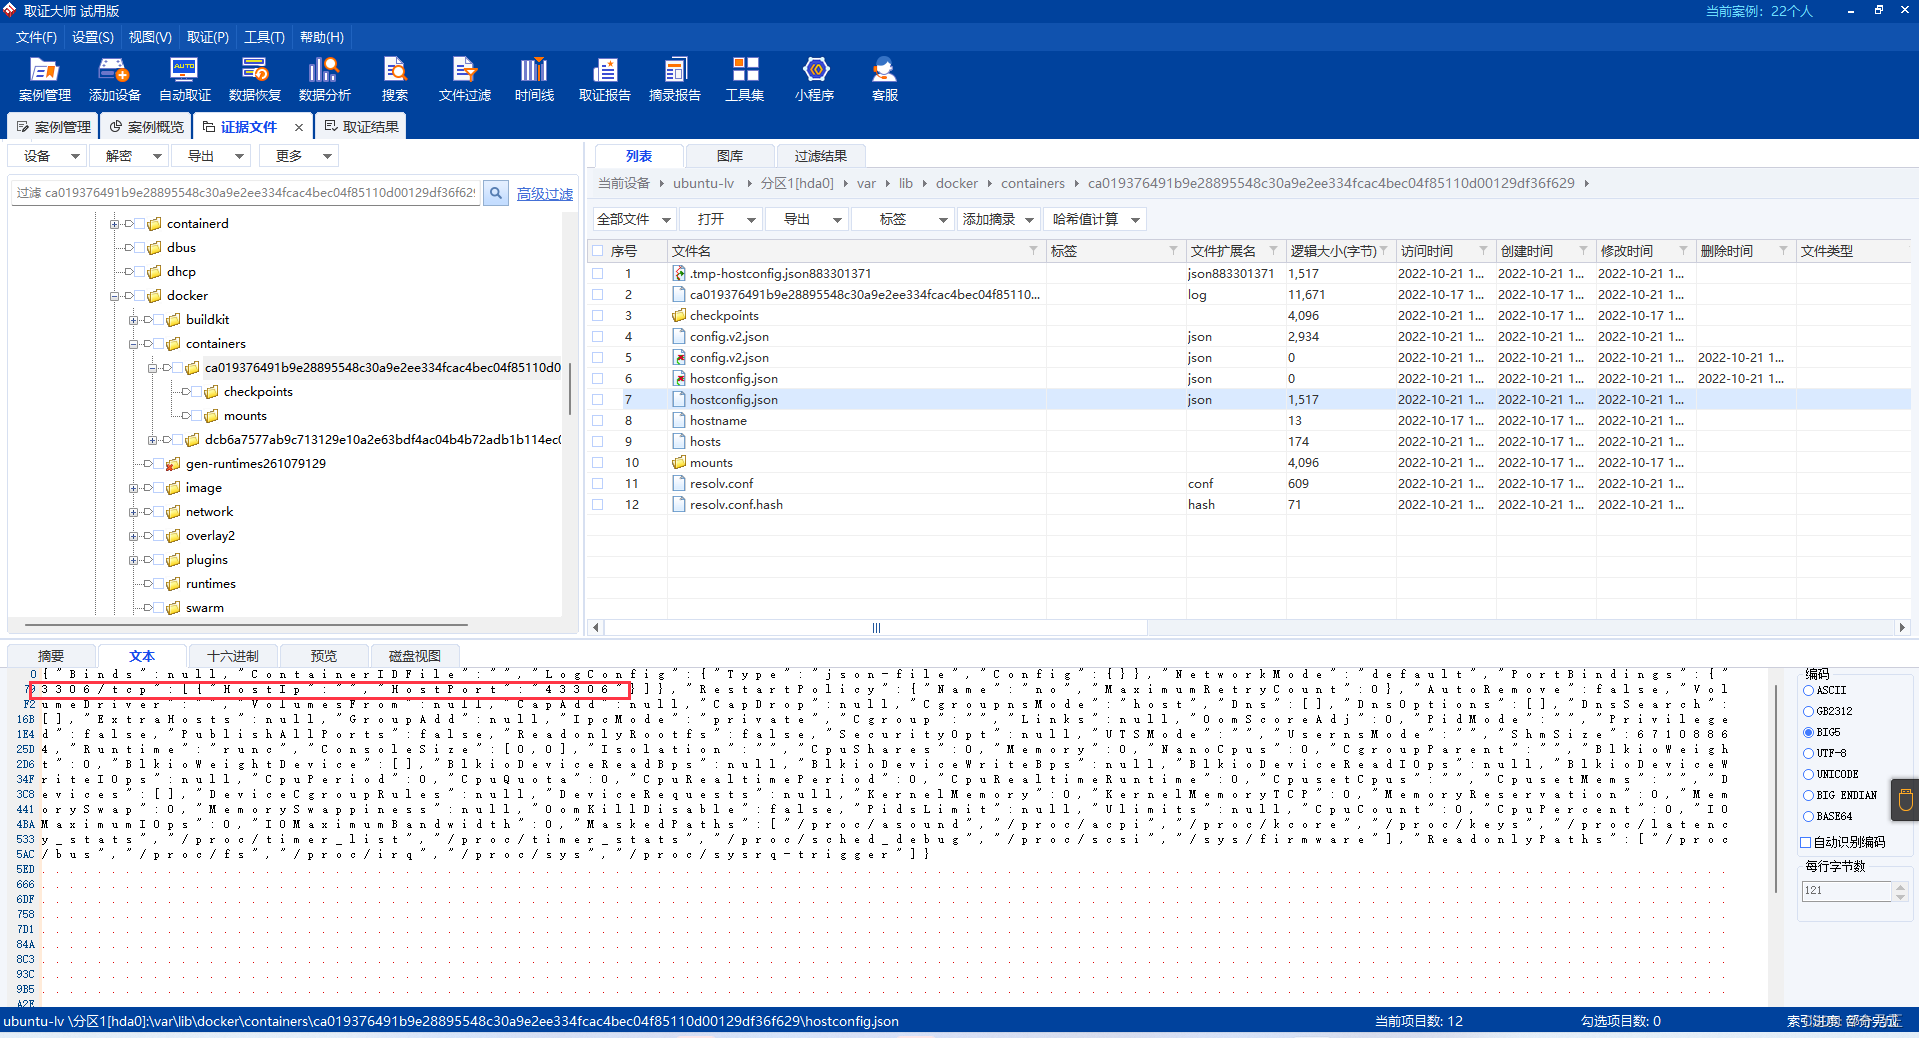The height and width of the screenshot is (1038, 1919).
Task: Click the gen-runtimes261079129 folder icon
Action: pos(173,464)
